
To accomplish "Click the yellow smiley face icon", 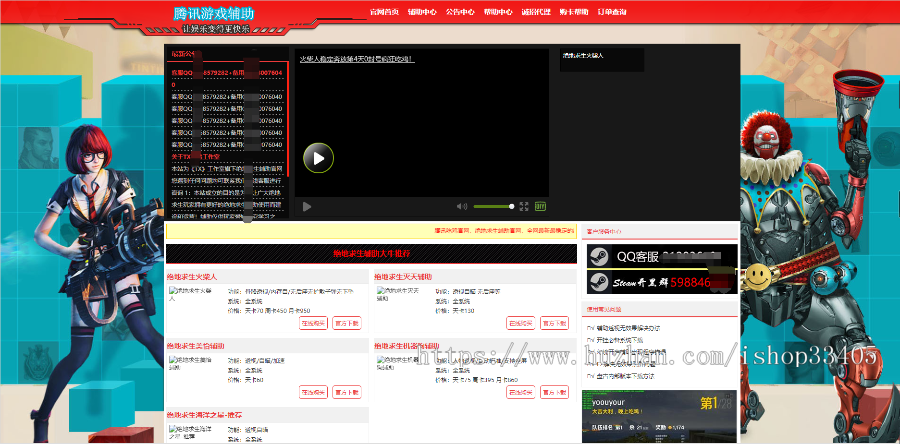I will (x=757, y=276).
